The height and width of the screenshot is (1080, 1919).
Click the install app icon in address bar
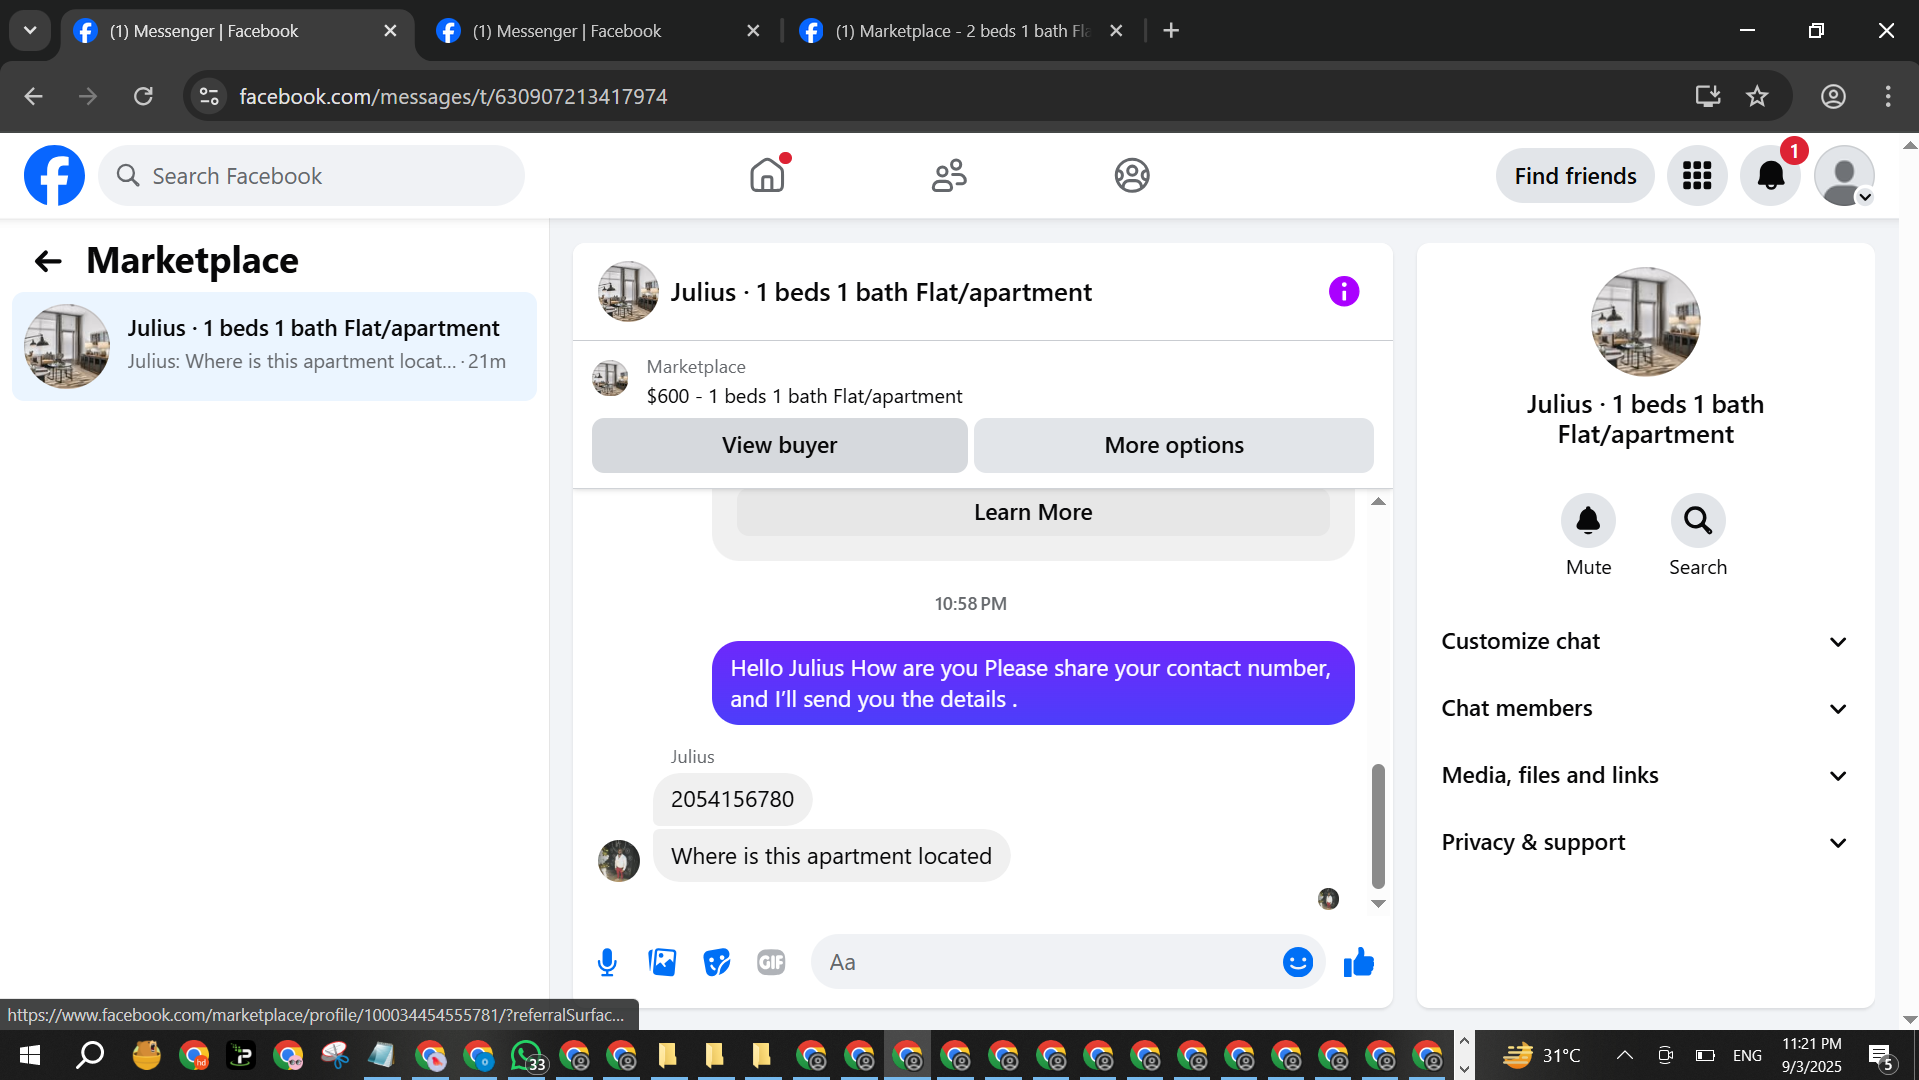(1708, 96)
